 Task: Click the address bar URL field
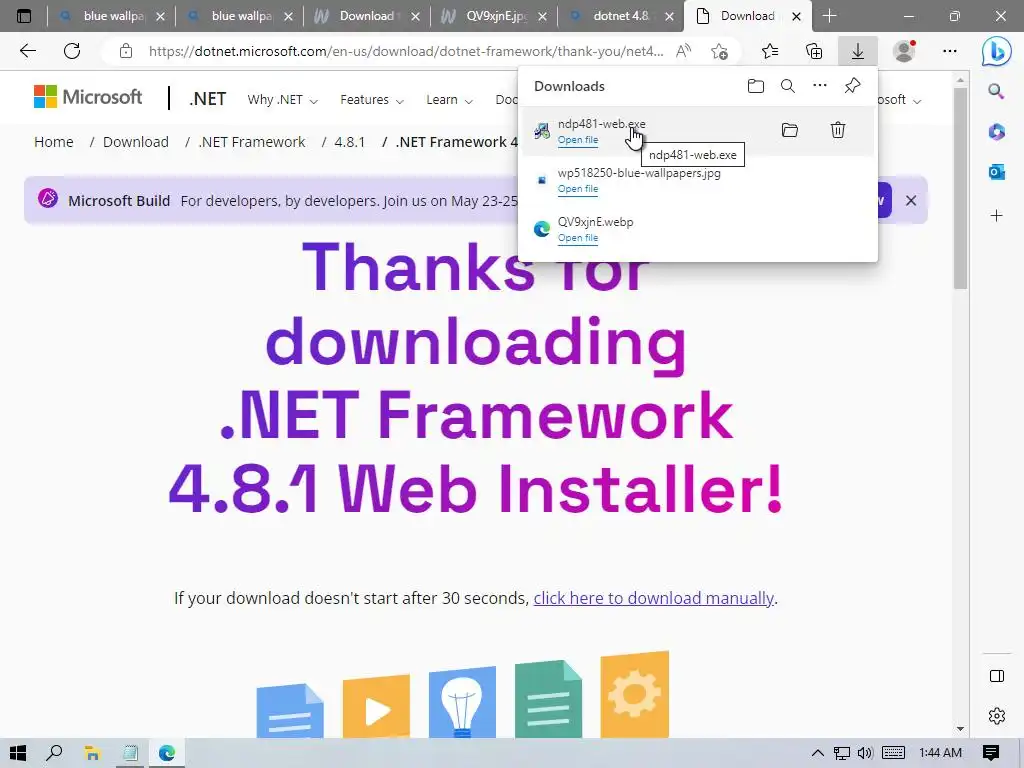406,51
